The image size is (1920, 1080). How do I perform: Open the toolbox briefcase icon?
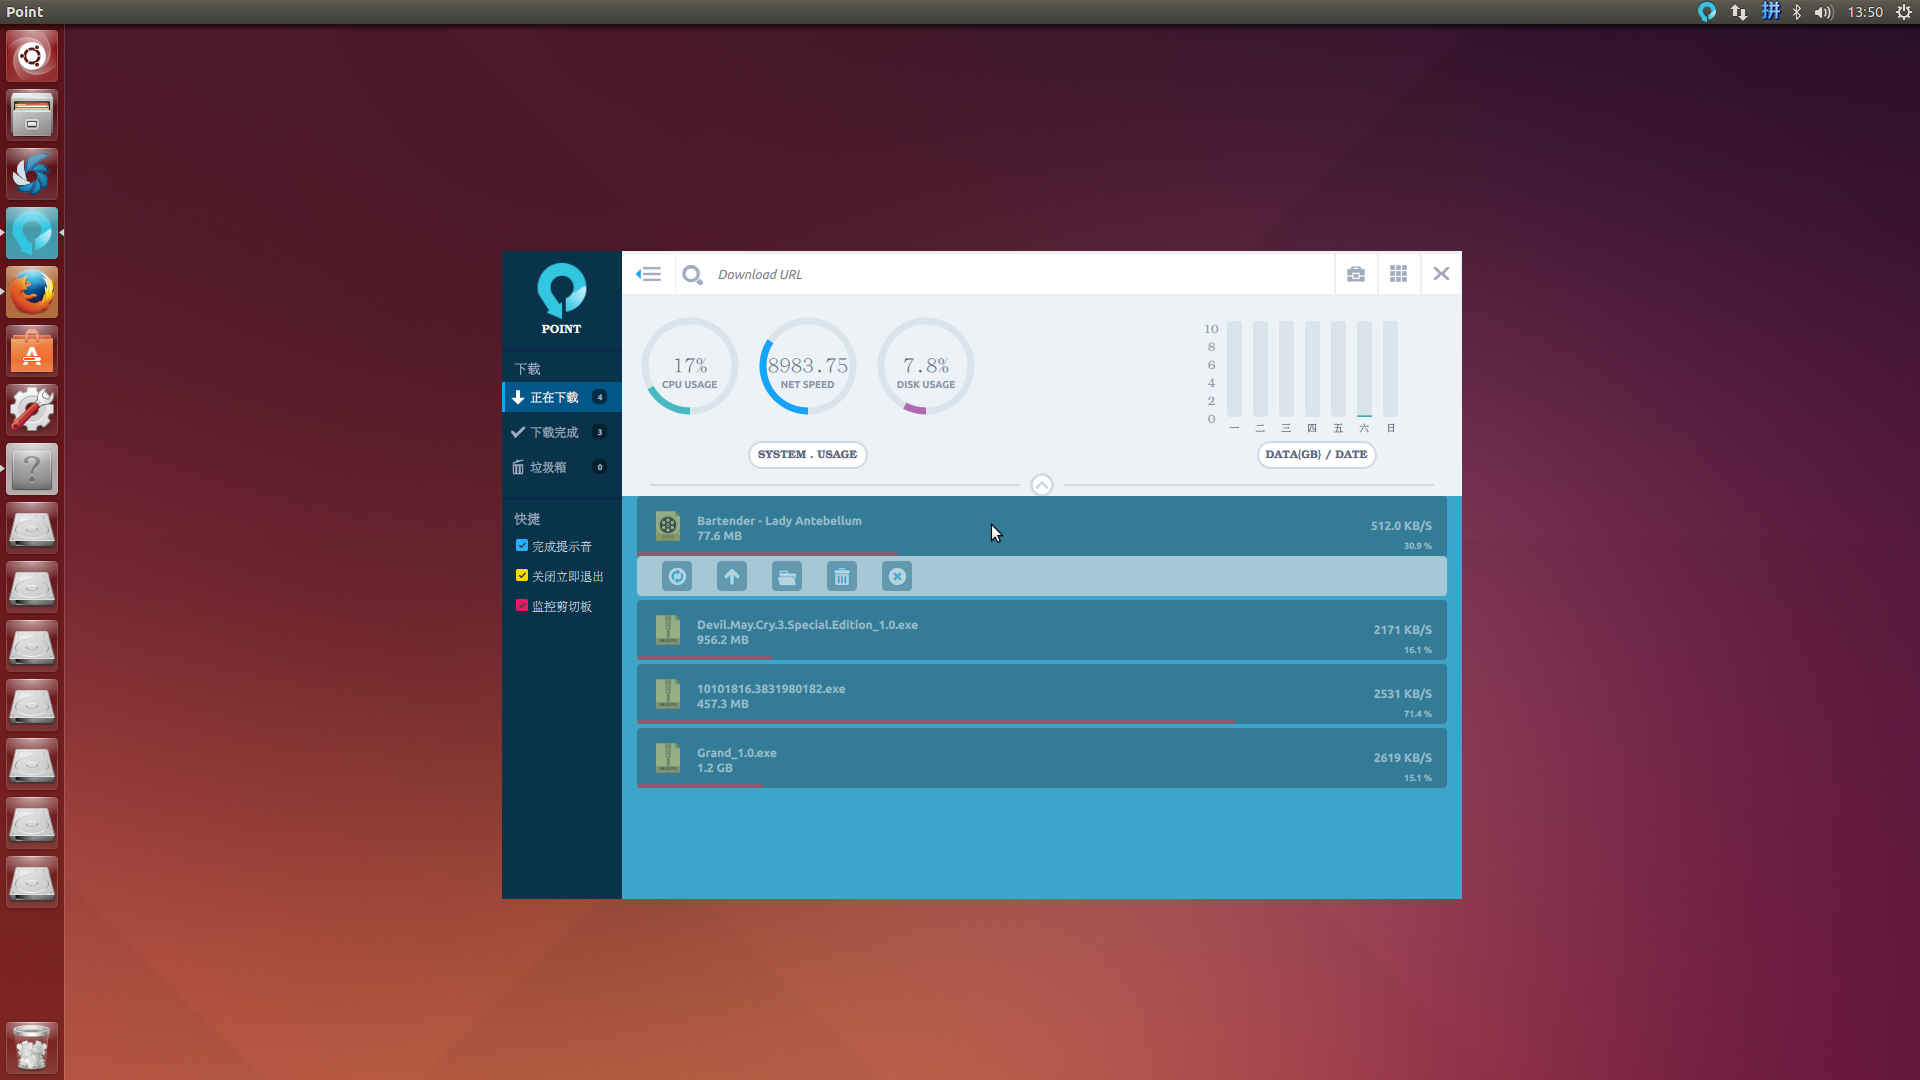(1356, 274)
